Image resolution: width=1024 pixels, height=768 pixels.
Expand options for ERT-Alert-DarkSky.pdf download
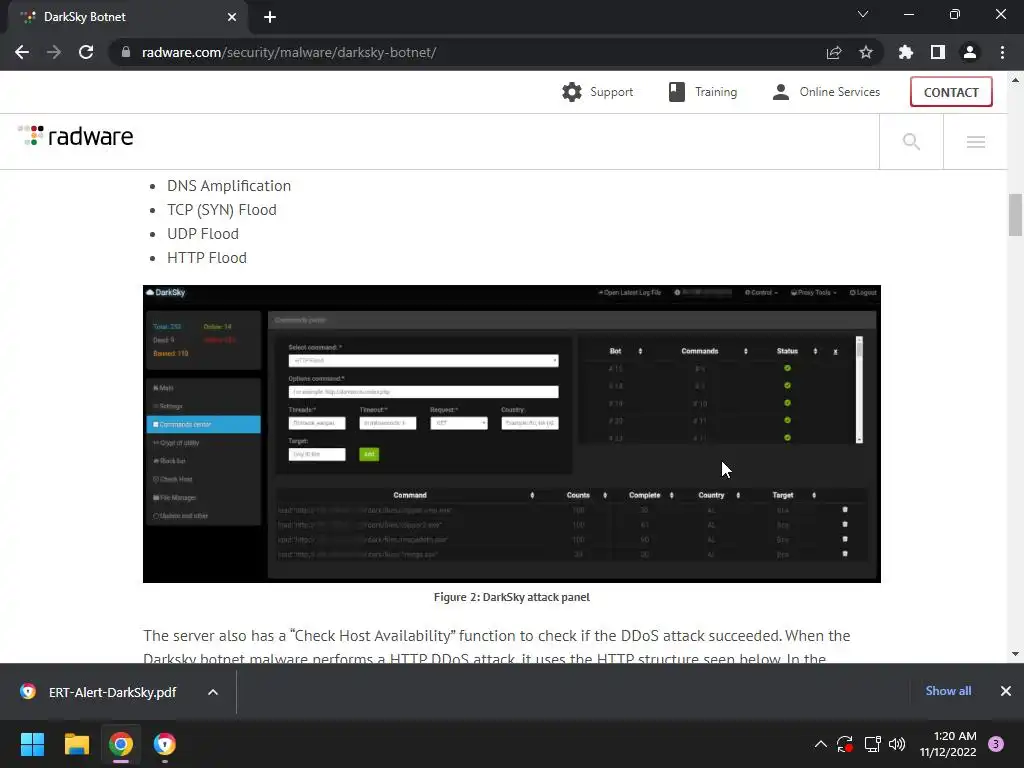point(213,692)
